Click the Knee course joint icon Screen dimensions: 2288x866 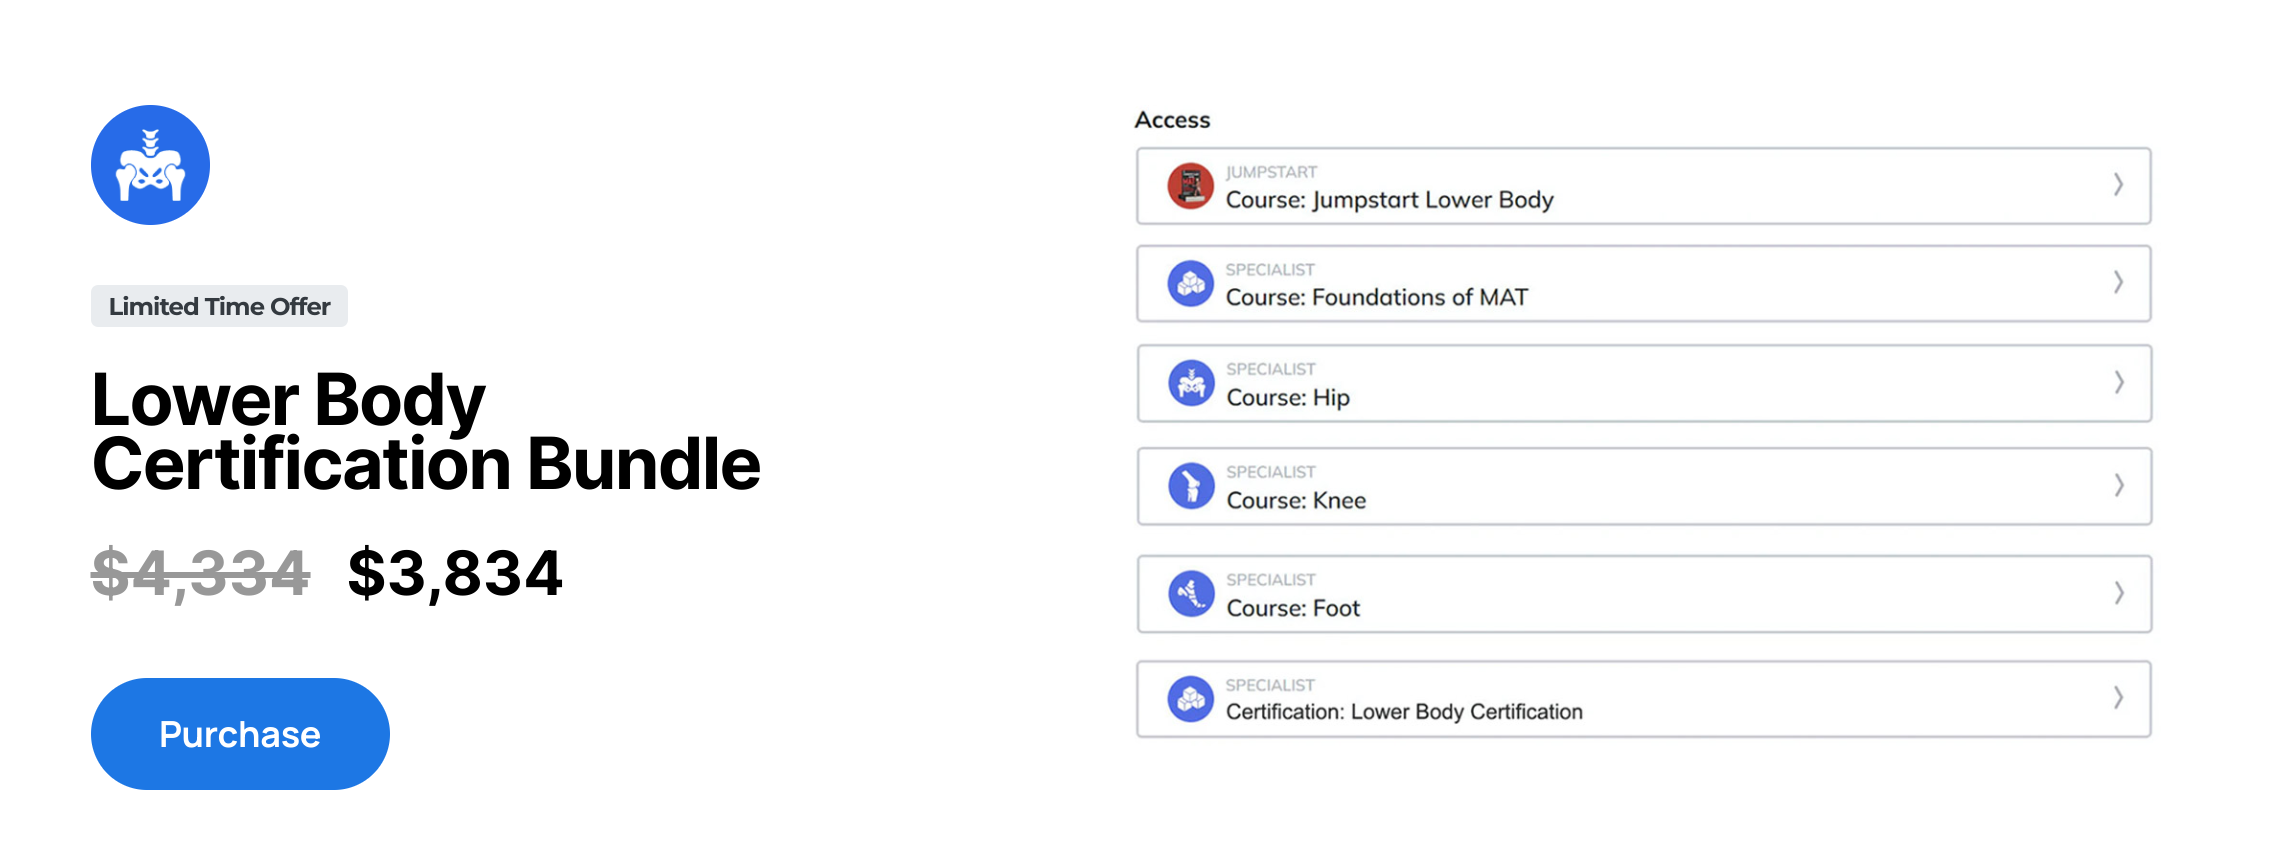pyautogui.click(x=1191, y=486)
